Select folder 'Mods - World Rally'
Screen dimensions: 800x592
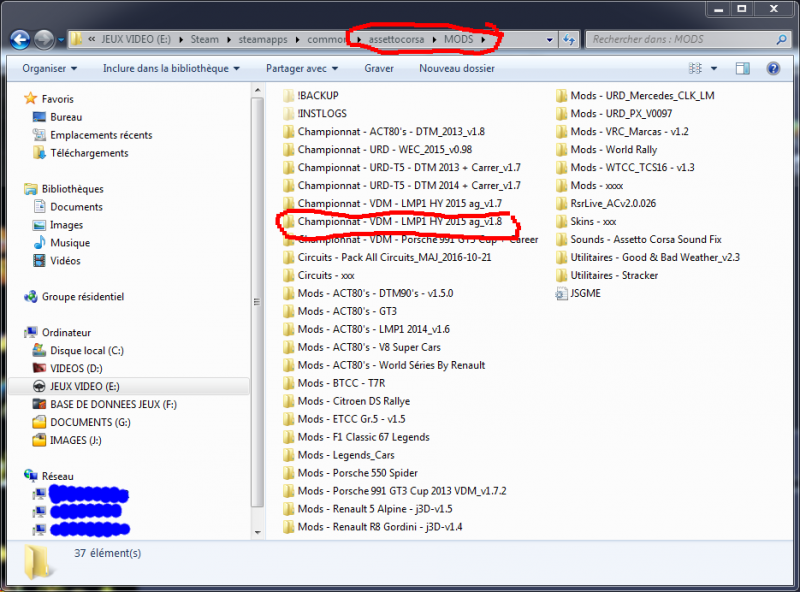coord(613,150)
